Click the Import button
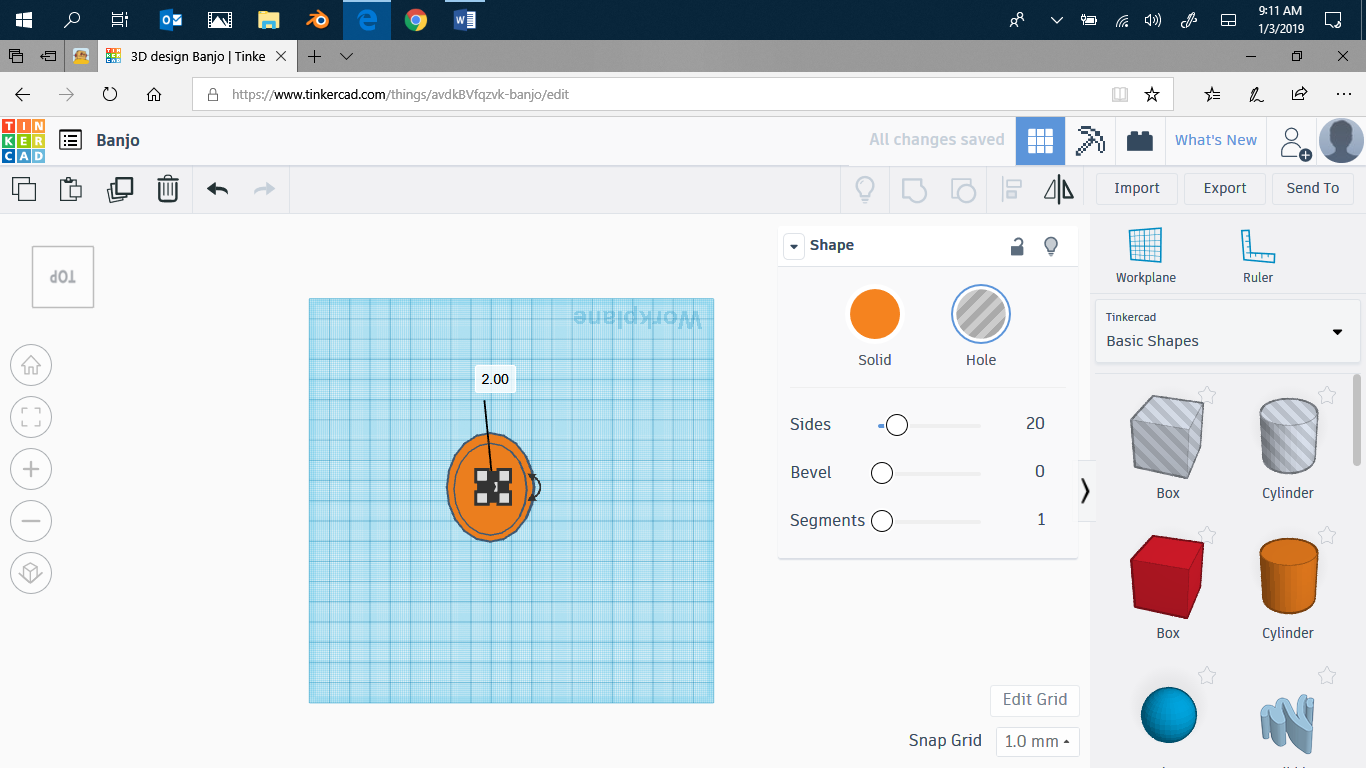This screenshot has width=1366, height=768. (x=1137, y=188)
